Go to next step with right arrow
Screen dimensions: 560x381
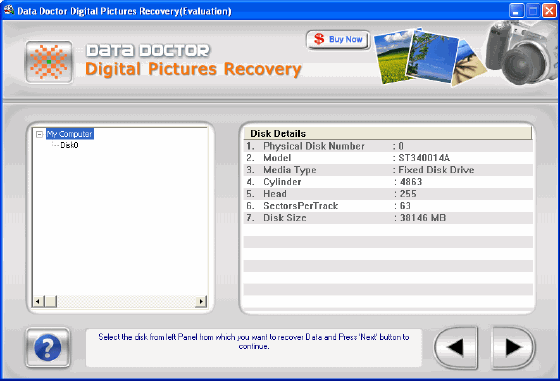(513, 347)
